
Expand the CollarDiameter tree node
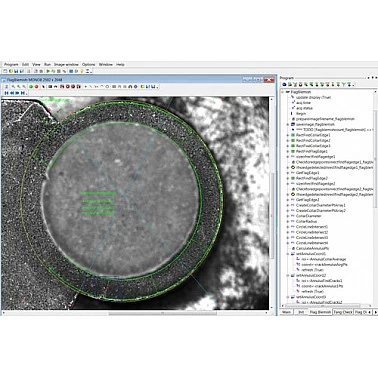(288, 216)
